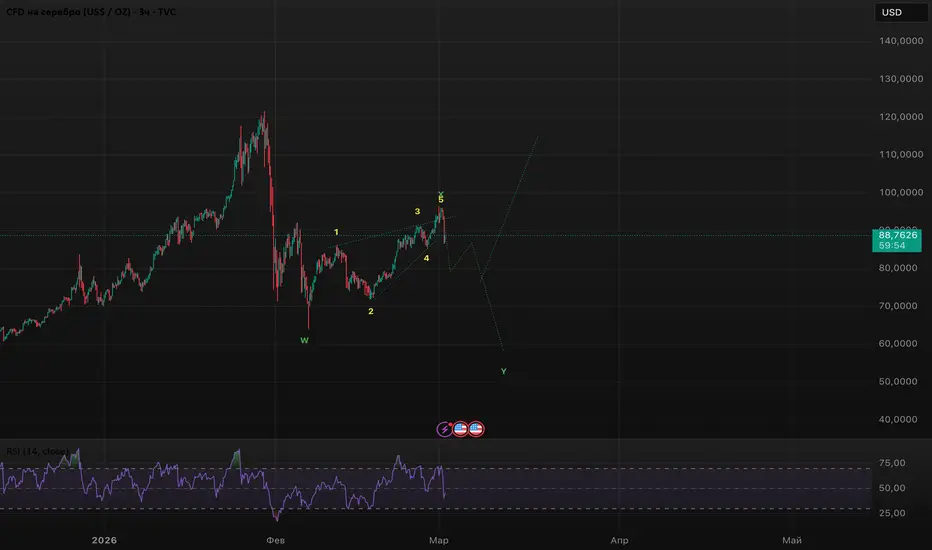
Task: Select the yellow wave label 4
Action: point(426,258)
